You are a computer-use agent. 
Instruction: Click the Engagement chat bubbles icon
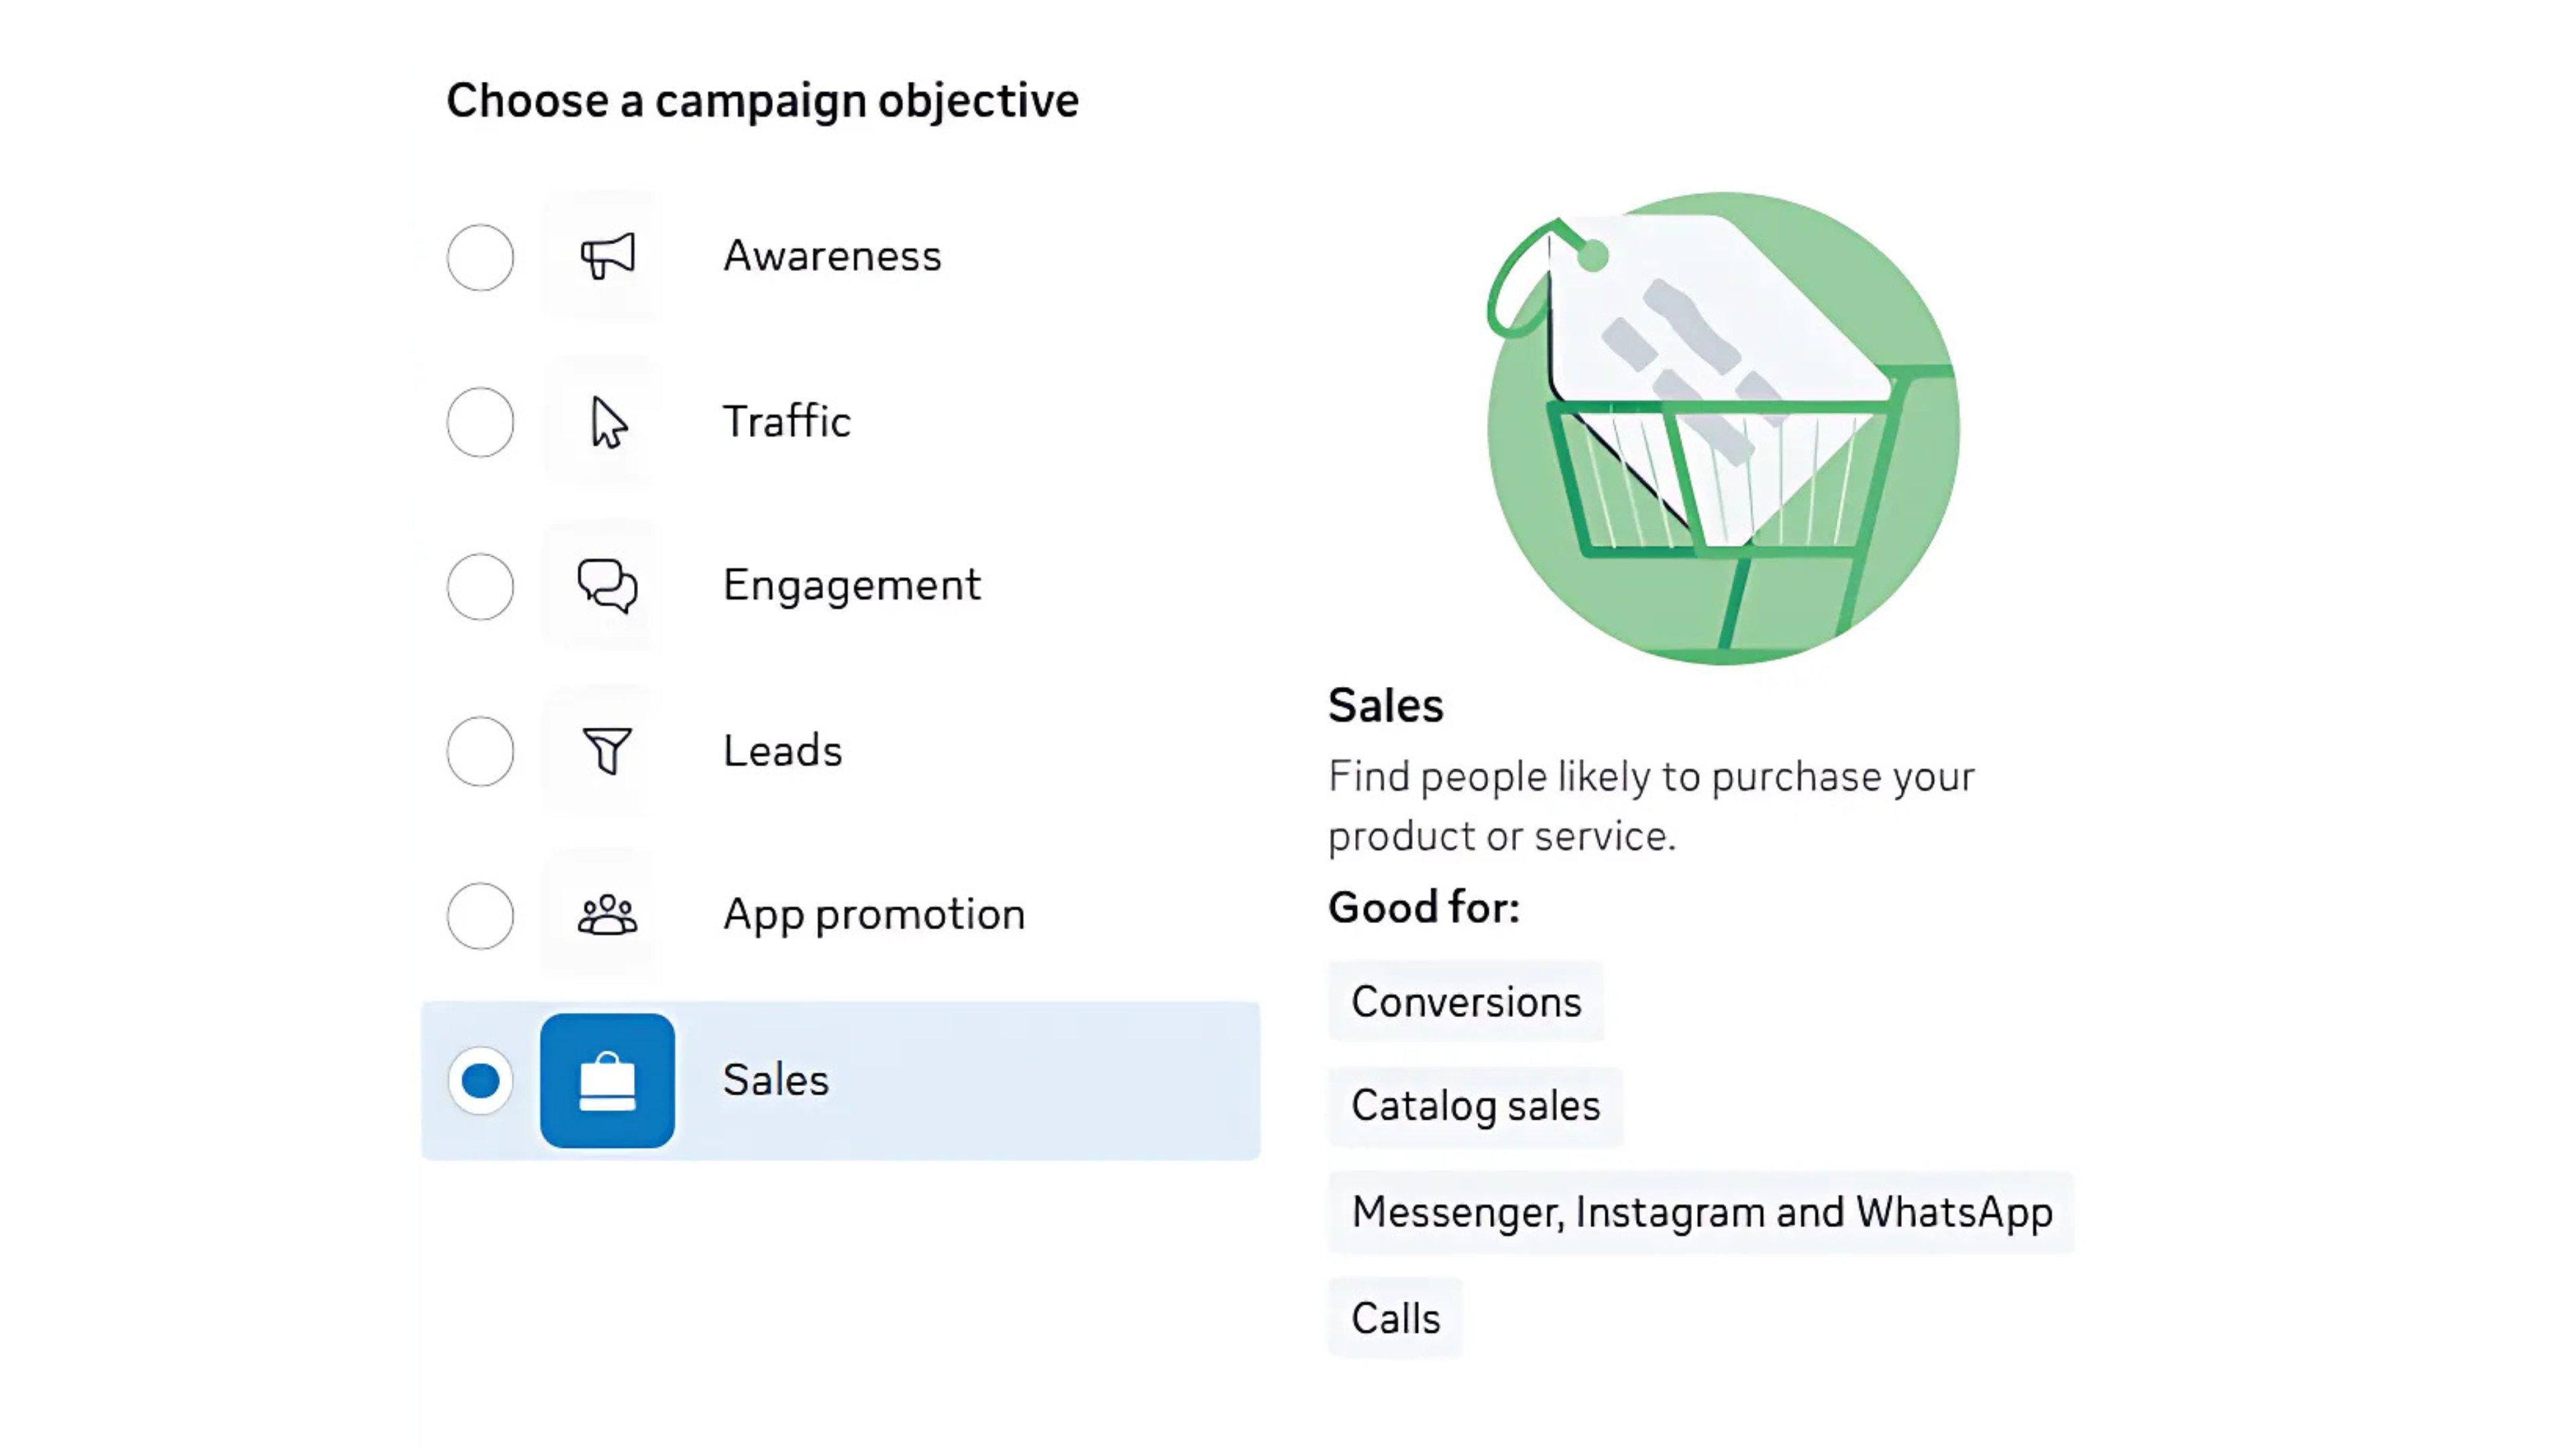click(x=607, y=586)
